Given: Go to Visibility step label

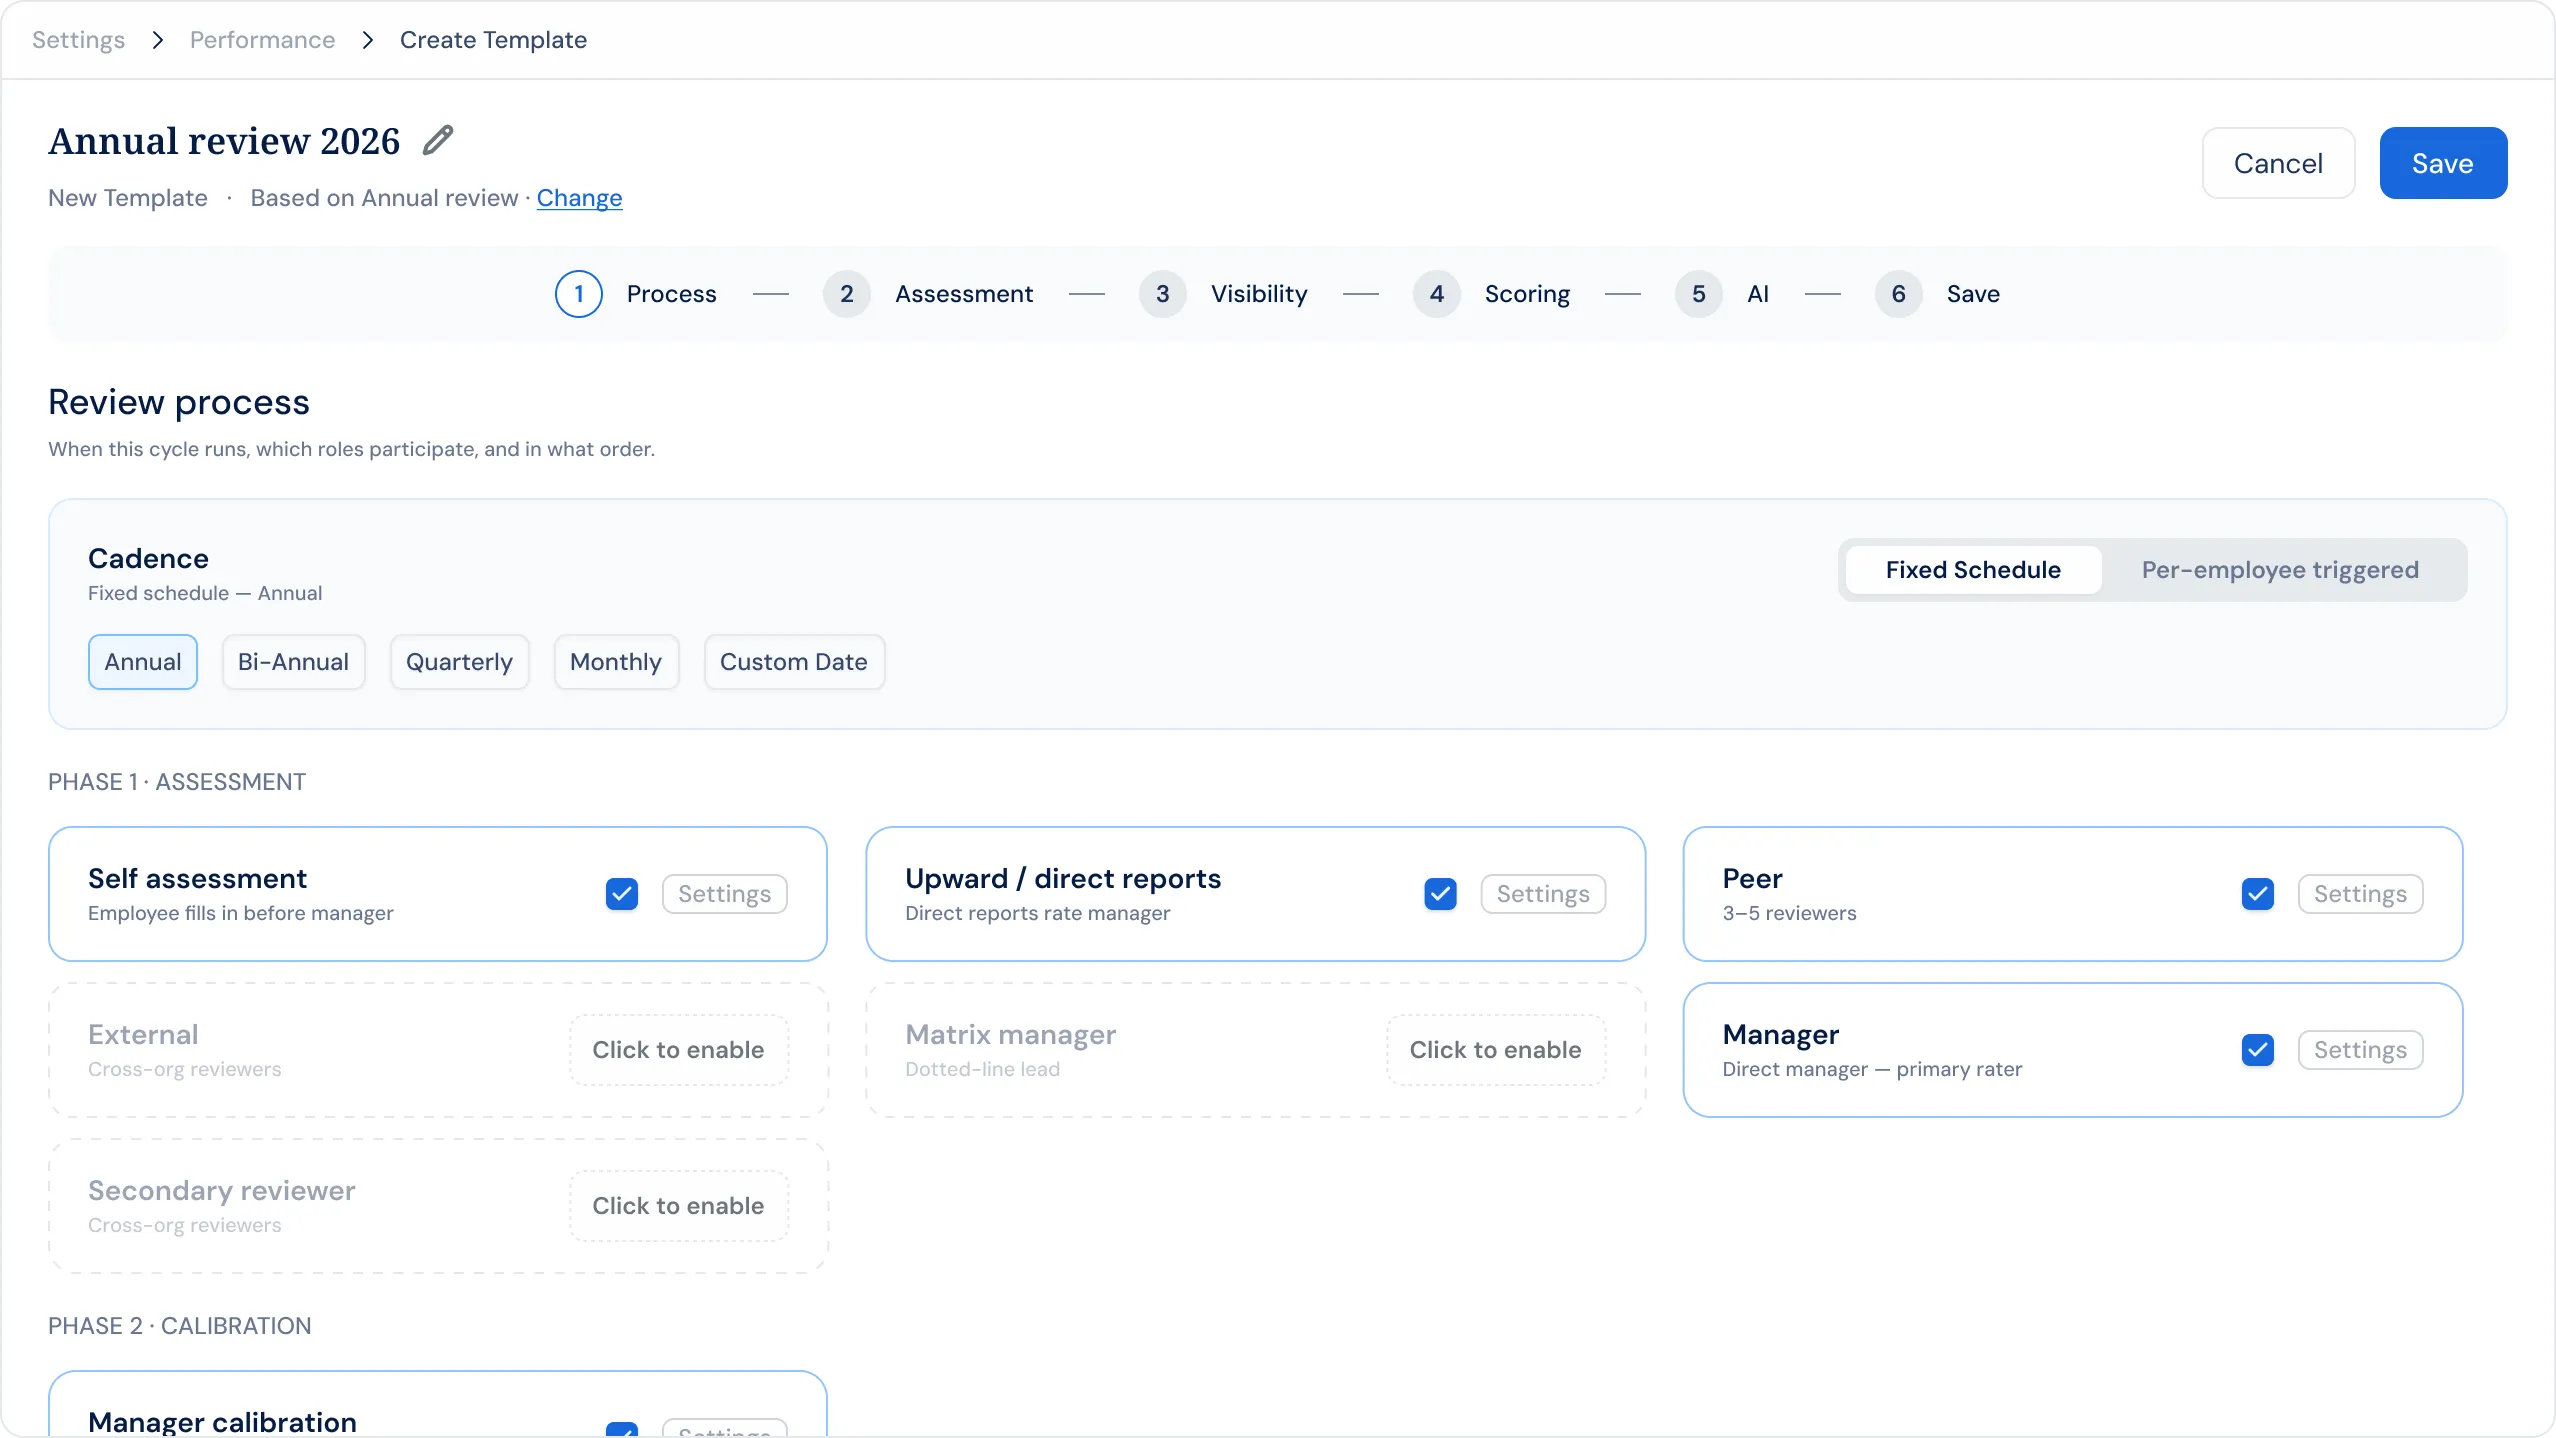Looking at the screenshot, I should (x=1259, y=294).
